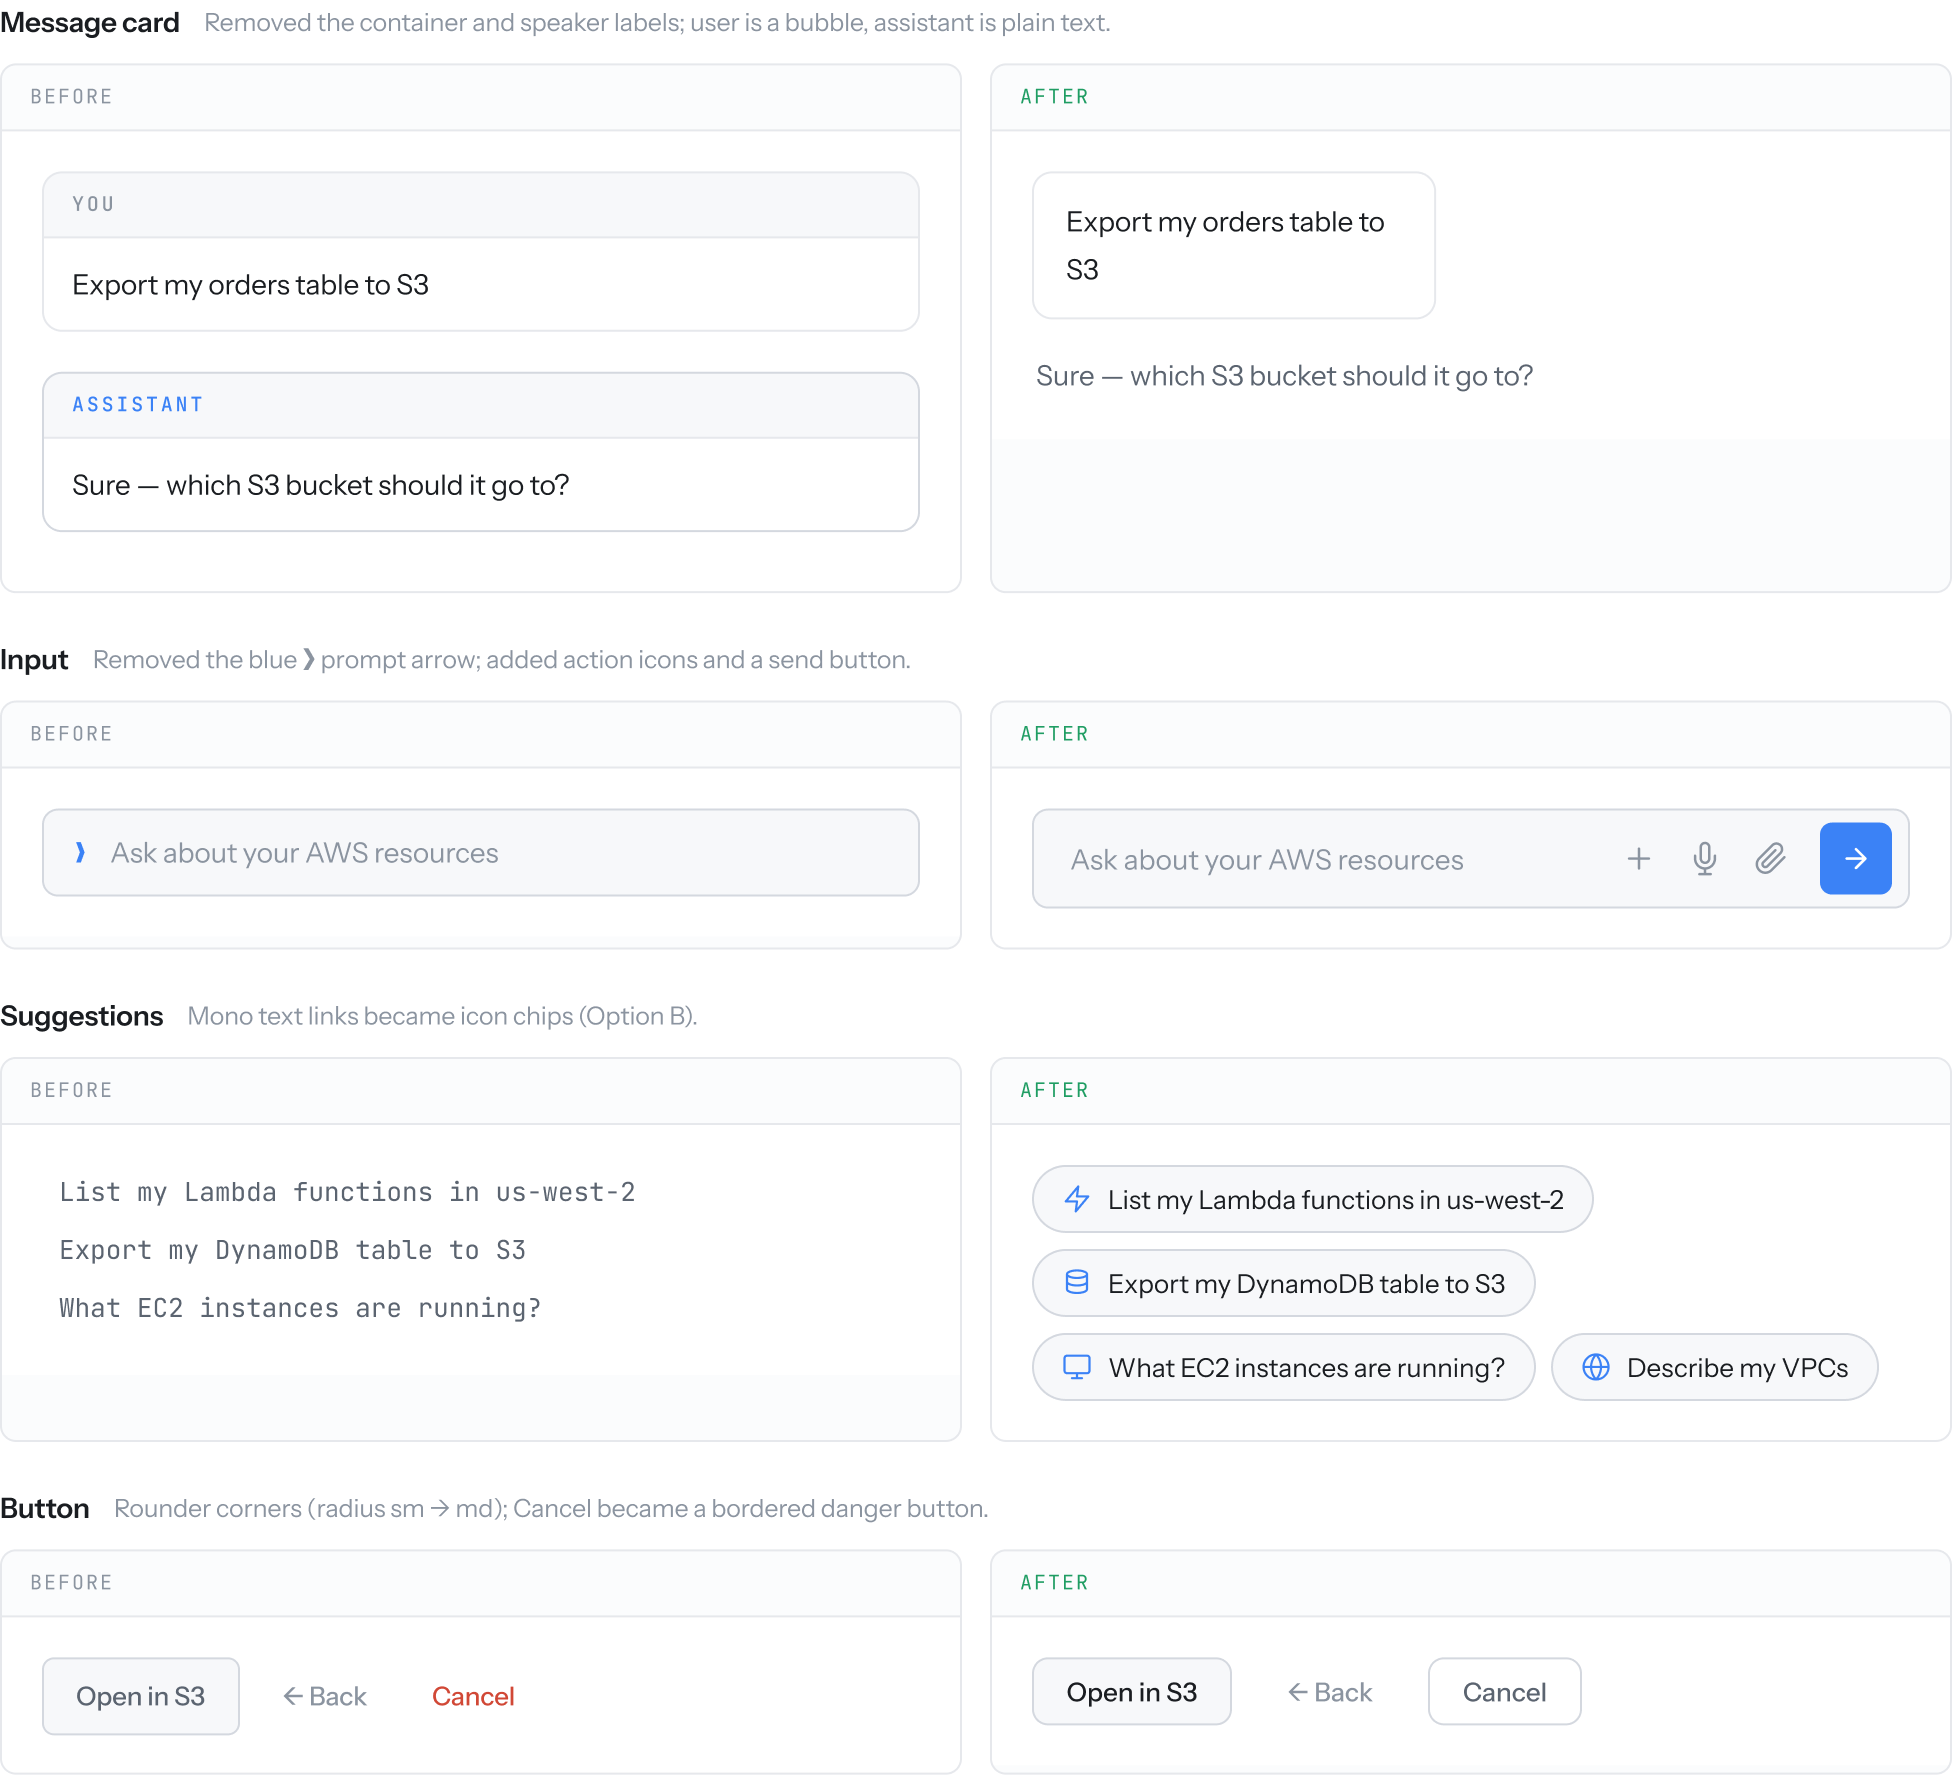Click the Before card text 'Export my orders table to S3'
The width and height of the screenshot is (1952, 1776).
pyautogui.click(x=250, y=285)
